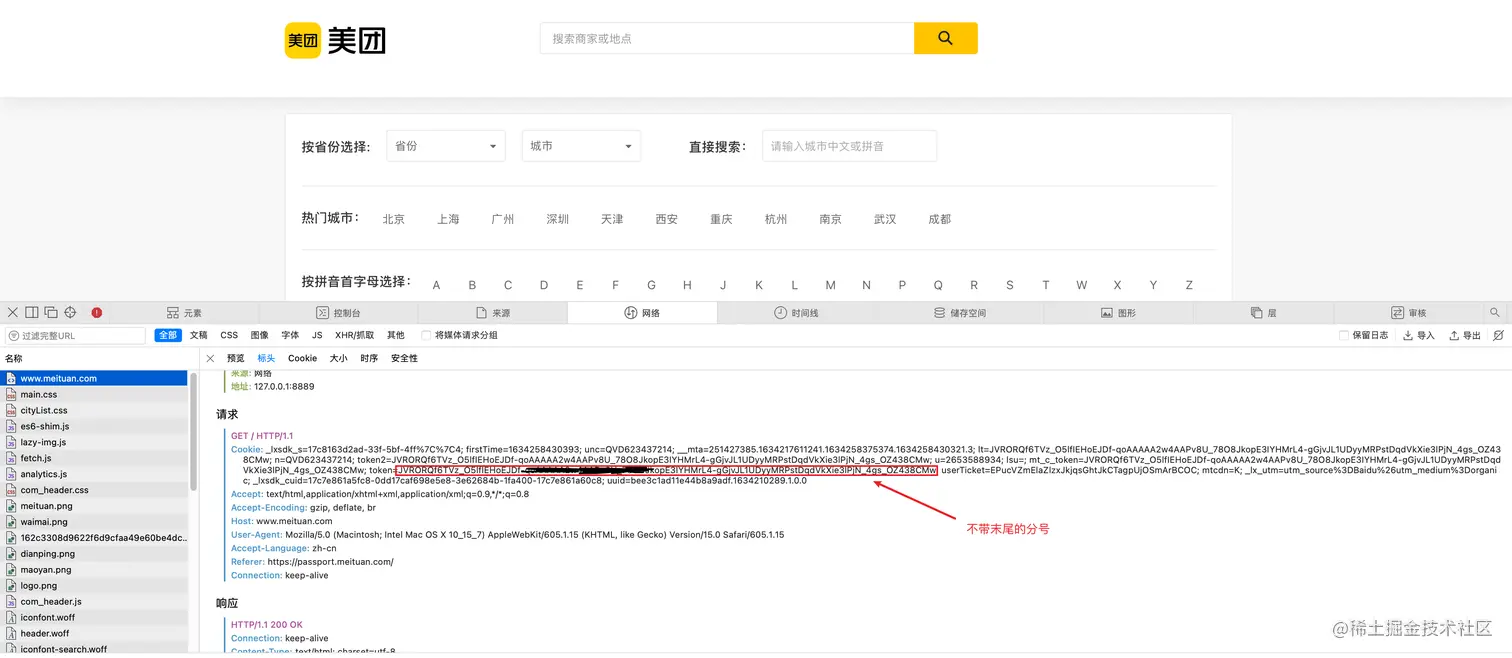Select the 网络 (Network) tab
This screenshot has width=1512, height=658.
642,313
